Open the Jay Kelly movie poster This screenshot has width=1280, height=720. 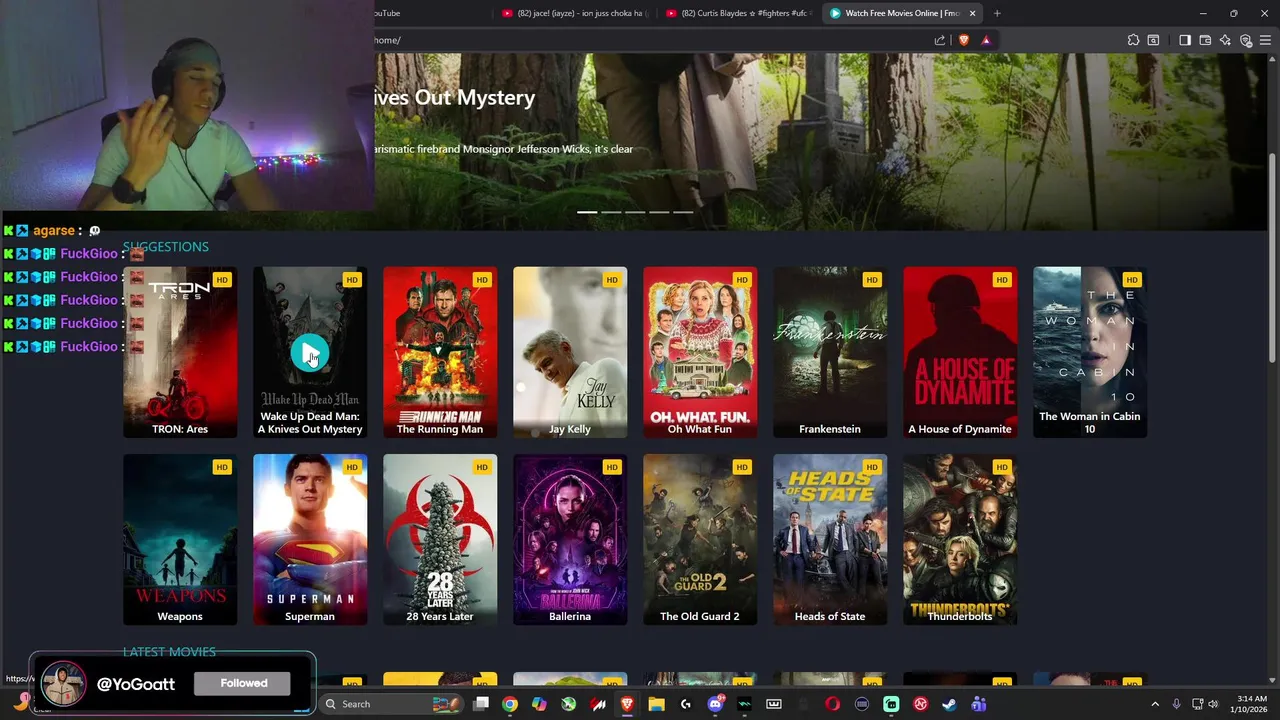click(570, 352)
